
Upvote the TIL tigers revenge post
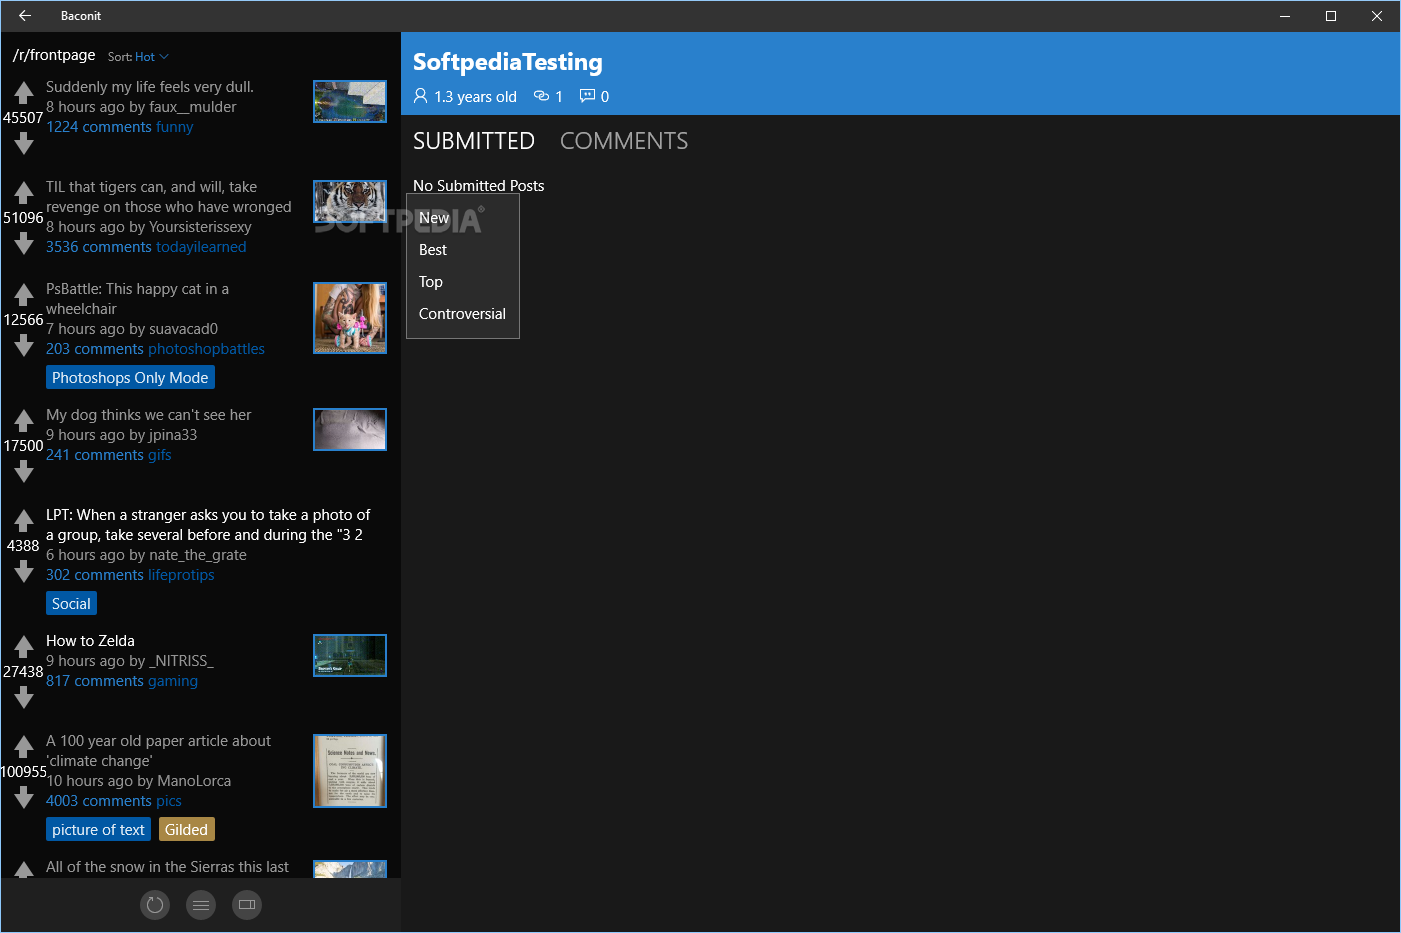(24, 193)
